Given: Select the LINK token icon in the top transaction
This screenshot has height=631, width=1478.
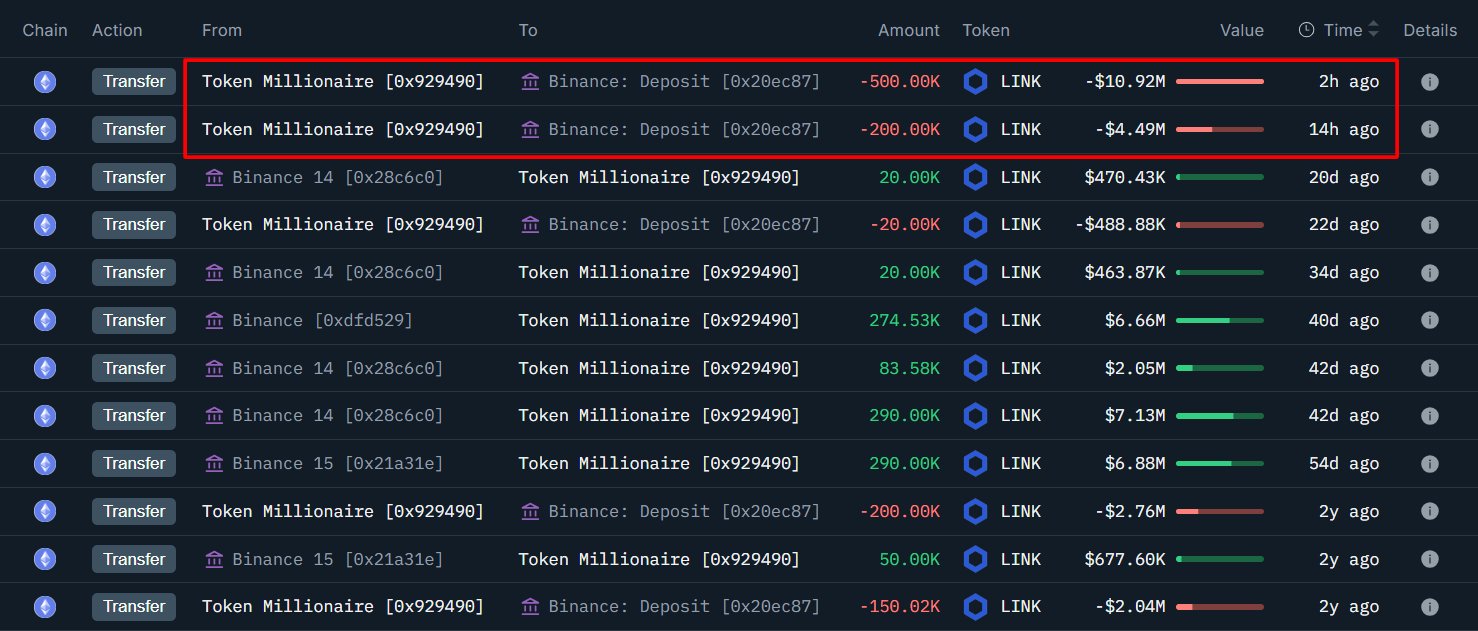Looking at the screenshot, I should click(x=975, y=81).
